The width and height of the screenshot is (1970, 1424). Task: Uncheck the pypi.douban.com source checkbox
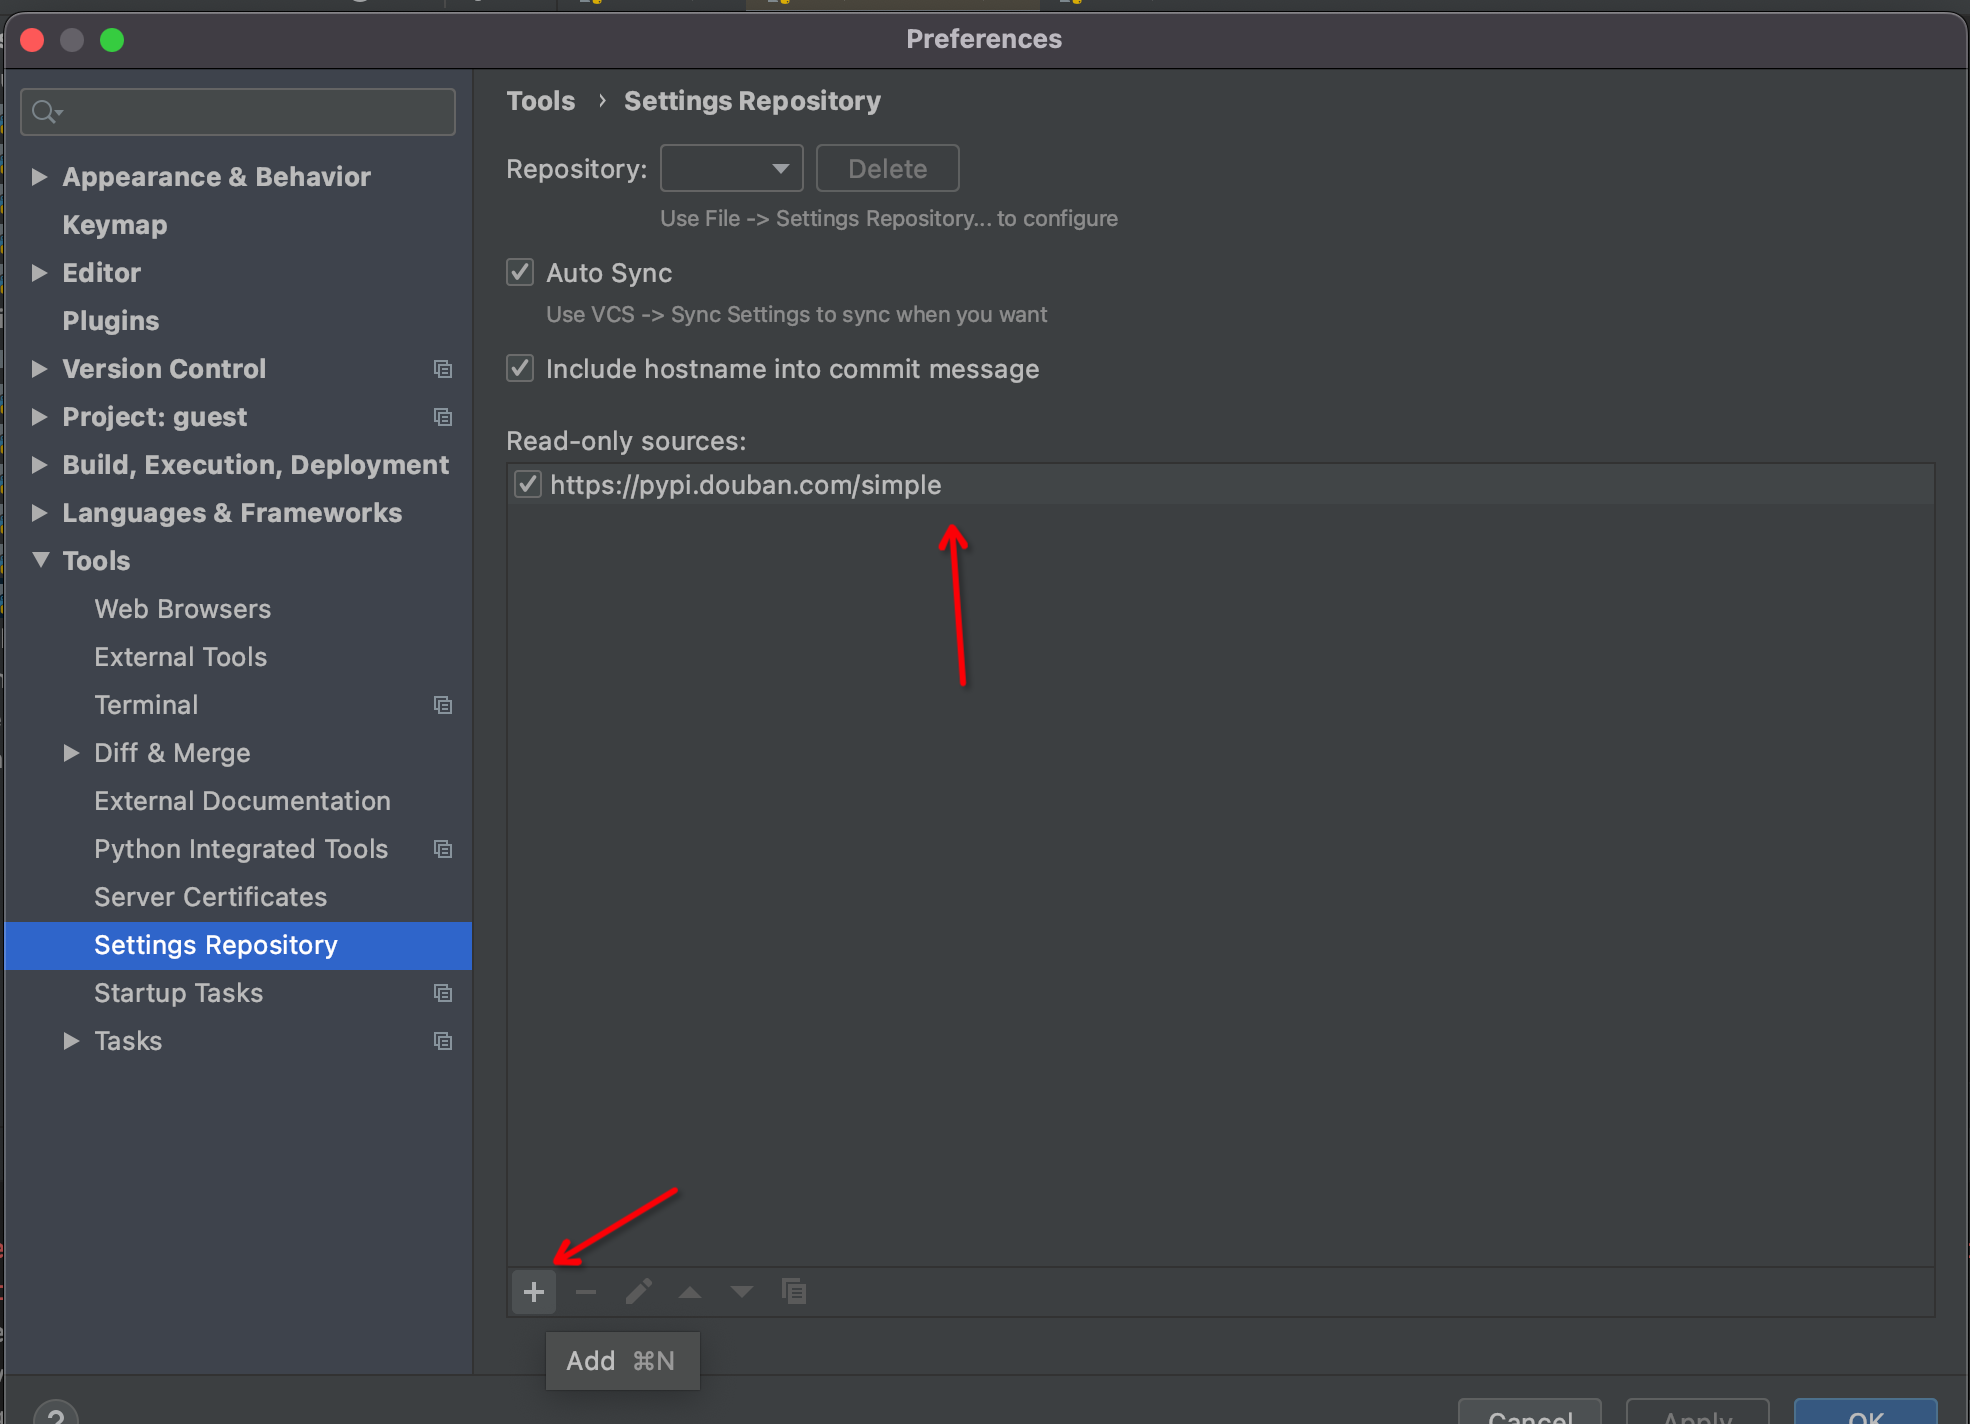[528, 485]
